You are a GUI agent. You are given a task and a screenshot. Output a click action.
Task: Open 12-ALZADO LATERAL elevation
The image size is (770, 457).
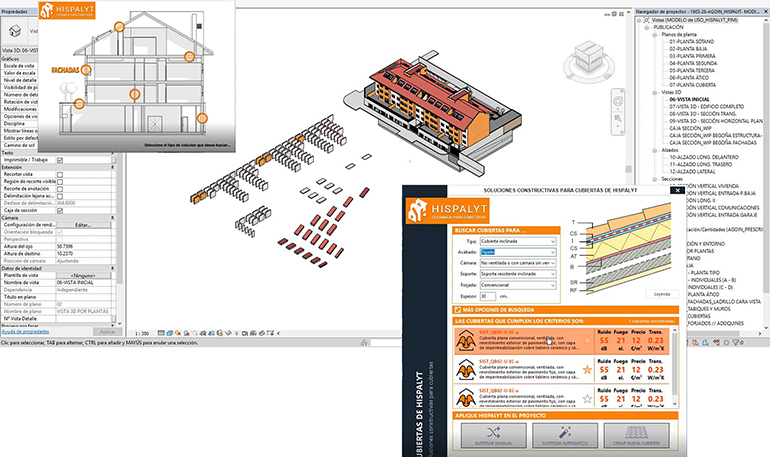[692, 172]
